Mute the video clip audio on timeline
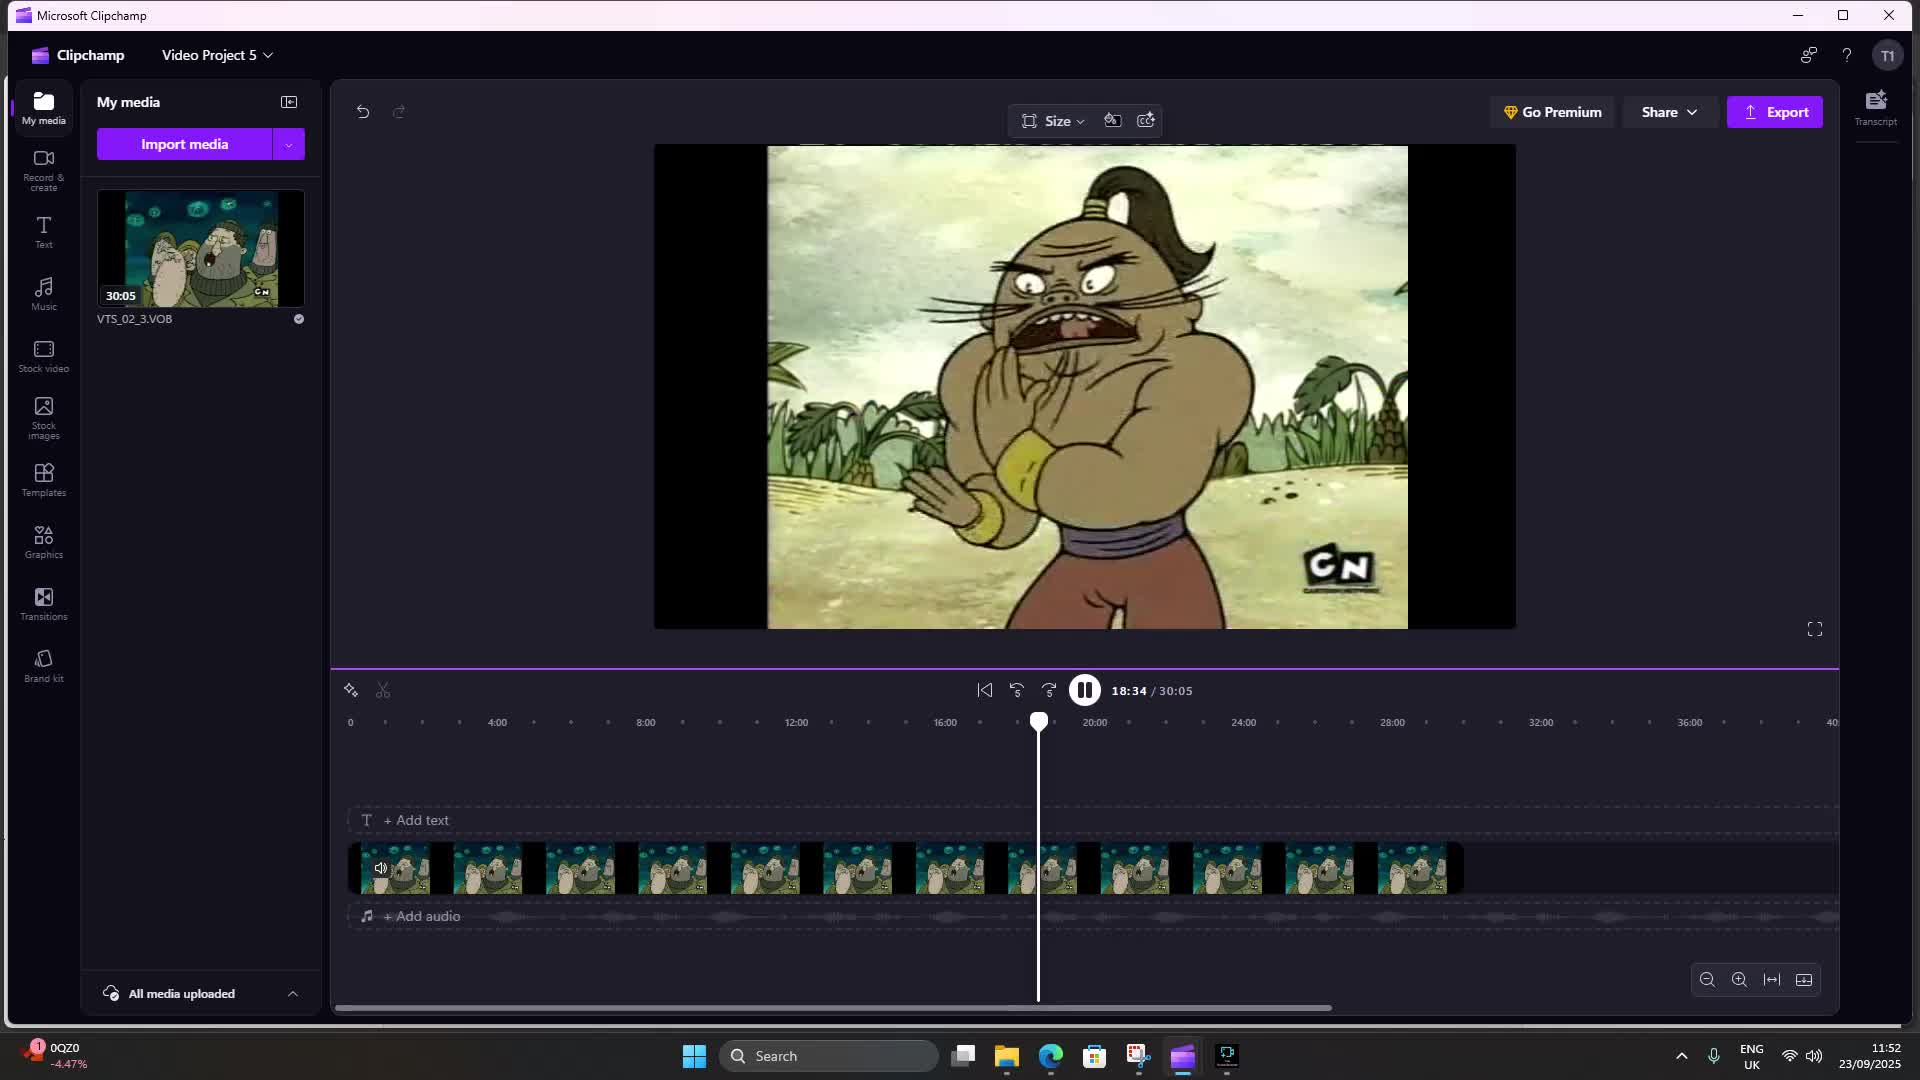The height and width of the screenshot is (1080, 1920). pyautogui.click(x=380, y=868)
